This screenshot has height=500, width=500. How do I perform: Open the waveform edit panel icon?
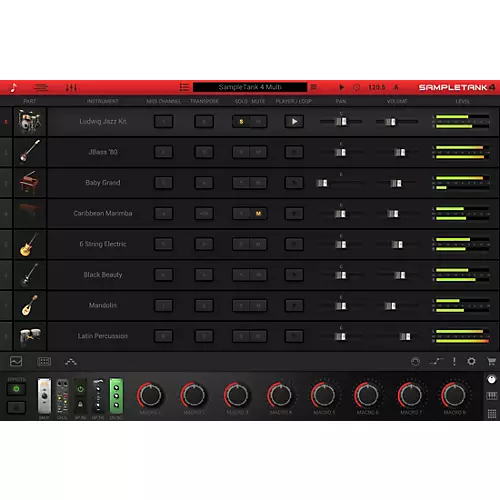[x=16, y=361]
